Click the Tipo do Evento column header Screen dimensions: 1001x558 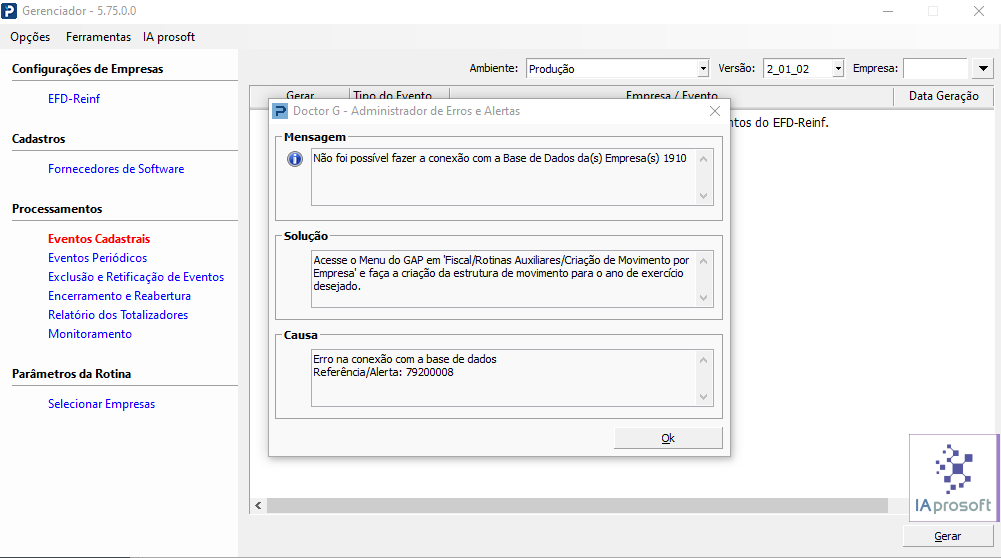click(393, 96)
